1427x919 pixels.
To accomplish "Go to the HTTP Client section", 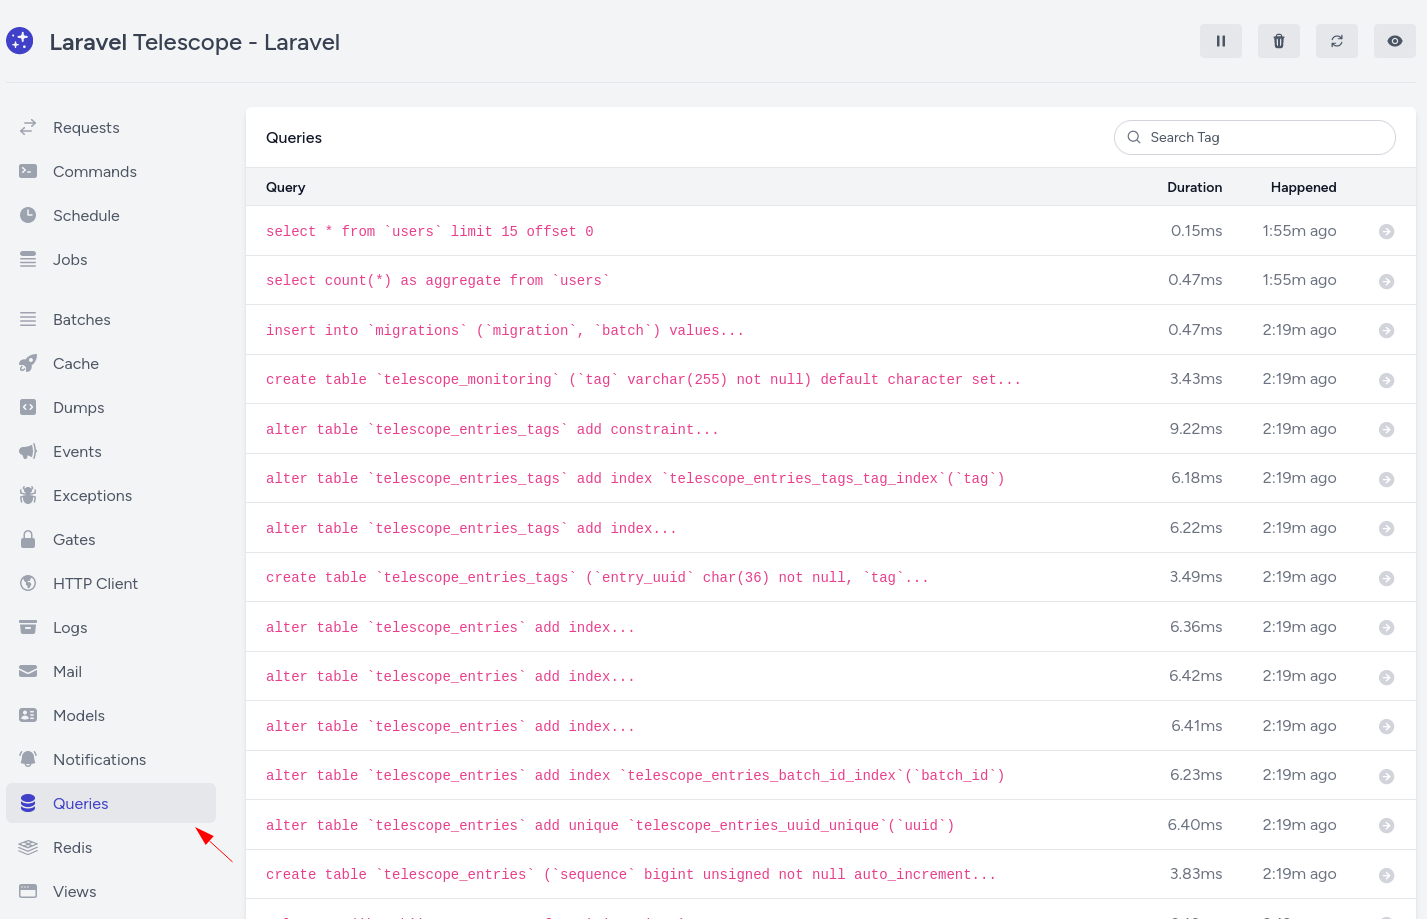I will [x=111, y=583].
